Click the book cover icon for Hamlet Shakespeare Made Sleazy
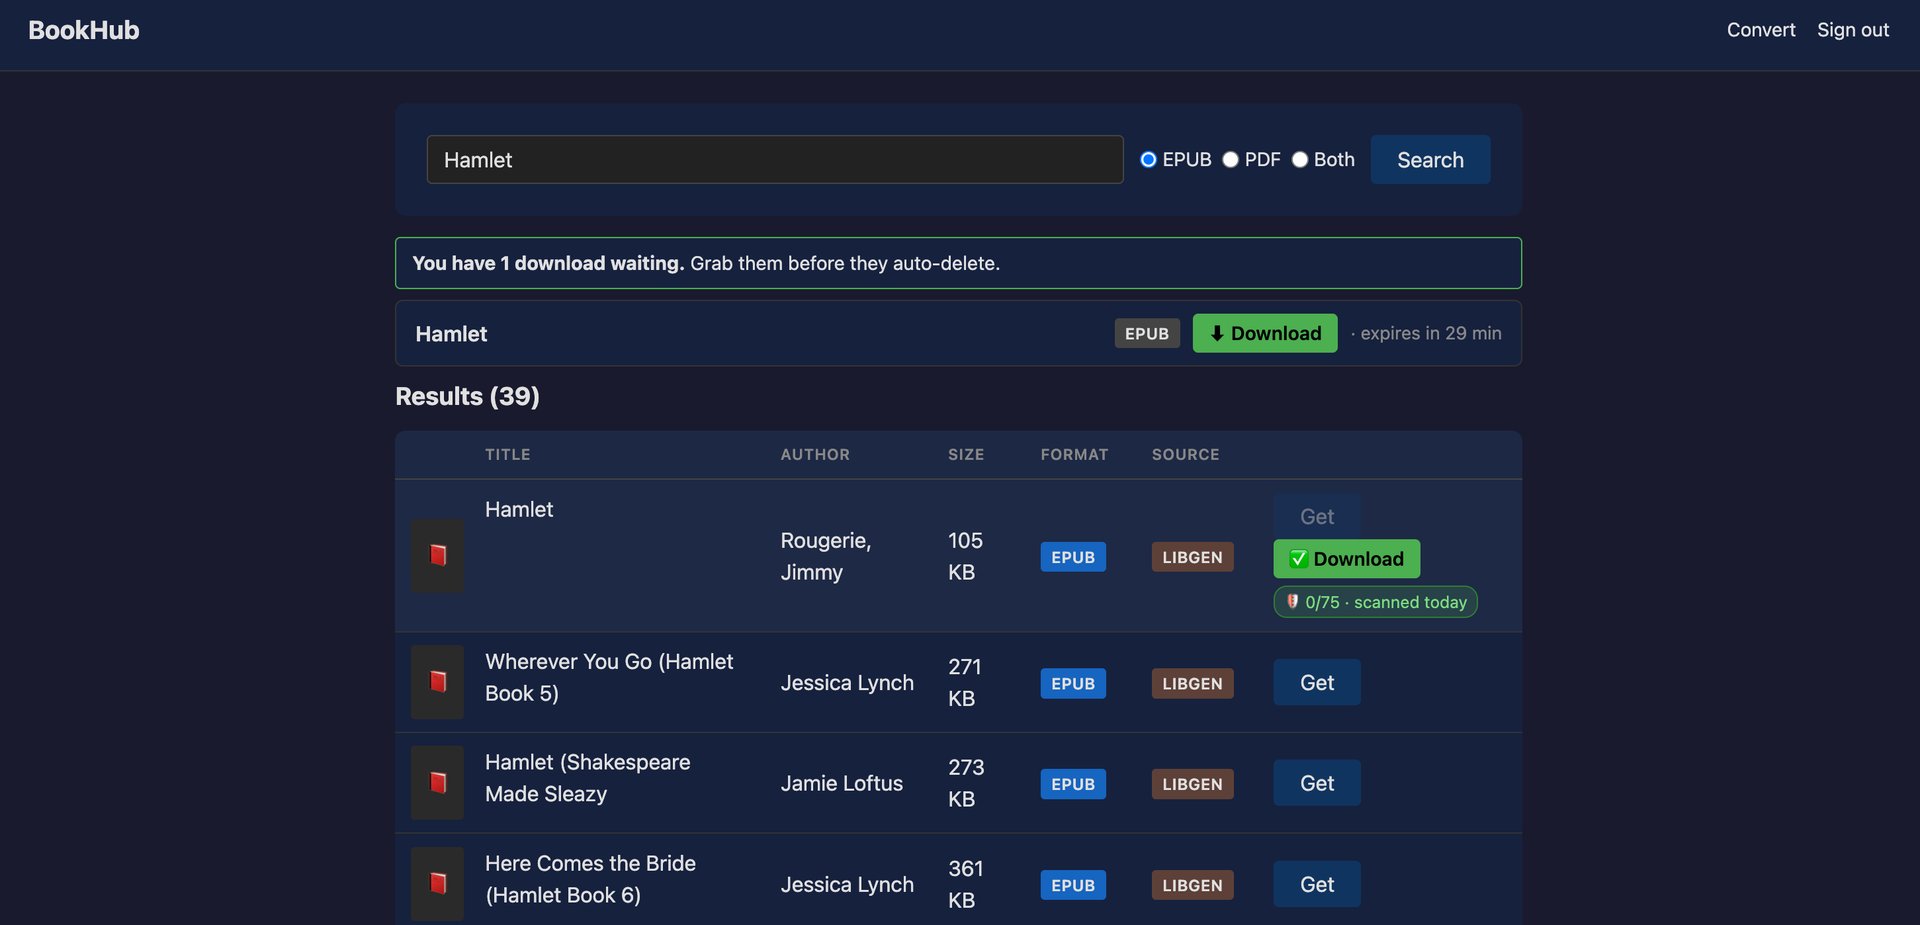The height and width of the screenshot is (925, 1920). tap(437, 782)
